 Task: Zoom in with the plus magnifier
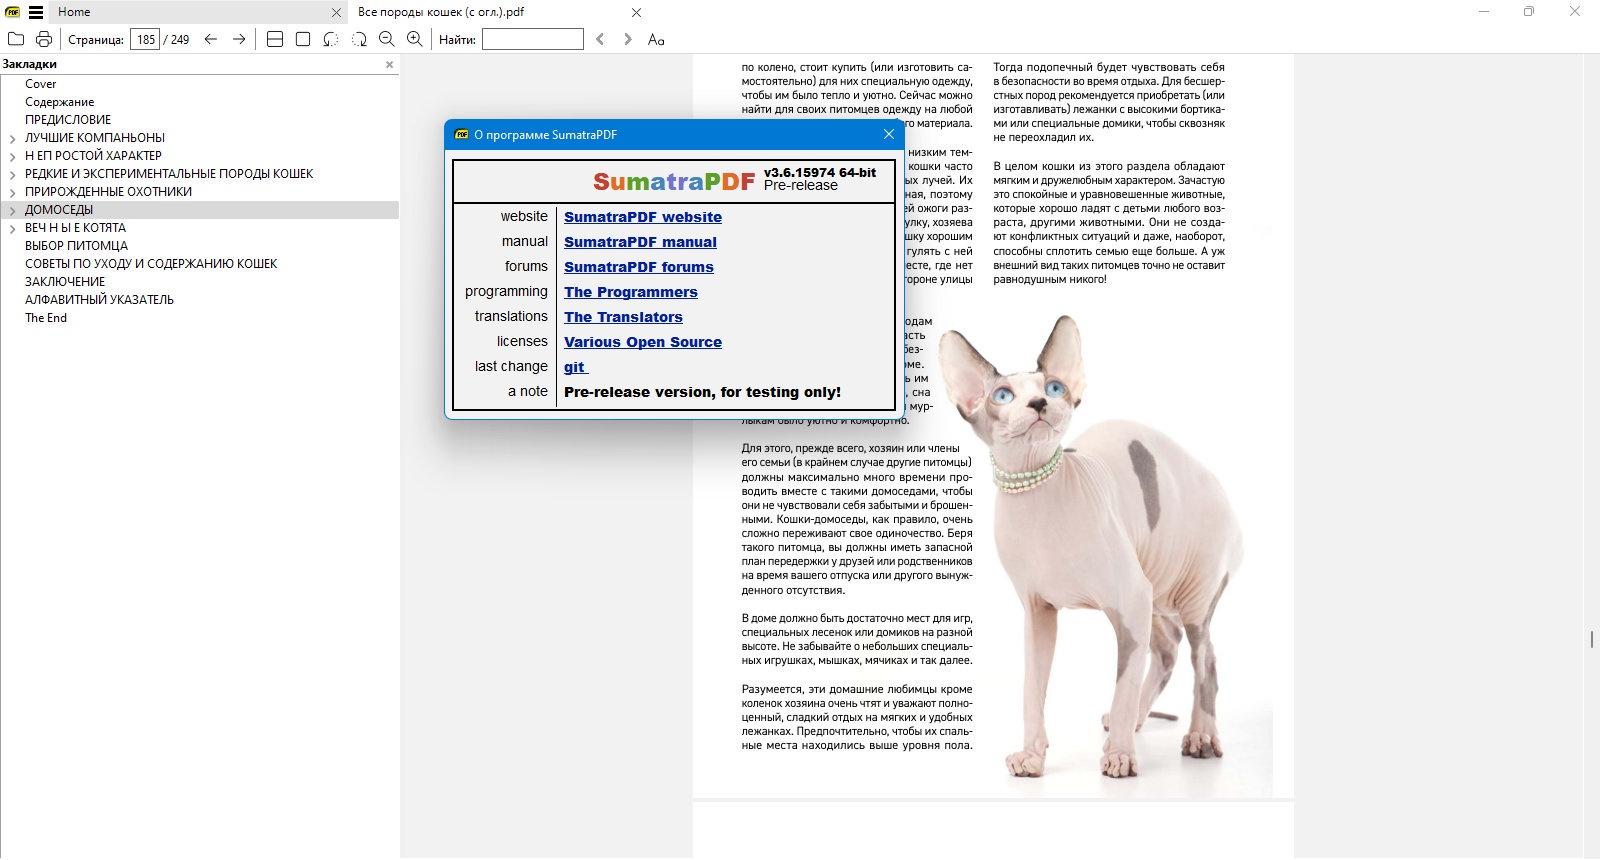click(x=415, y=39)
